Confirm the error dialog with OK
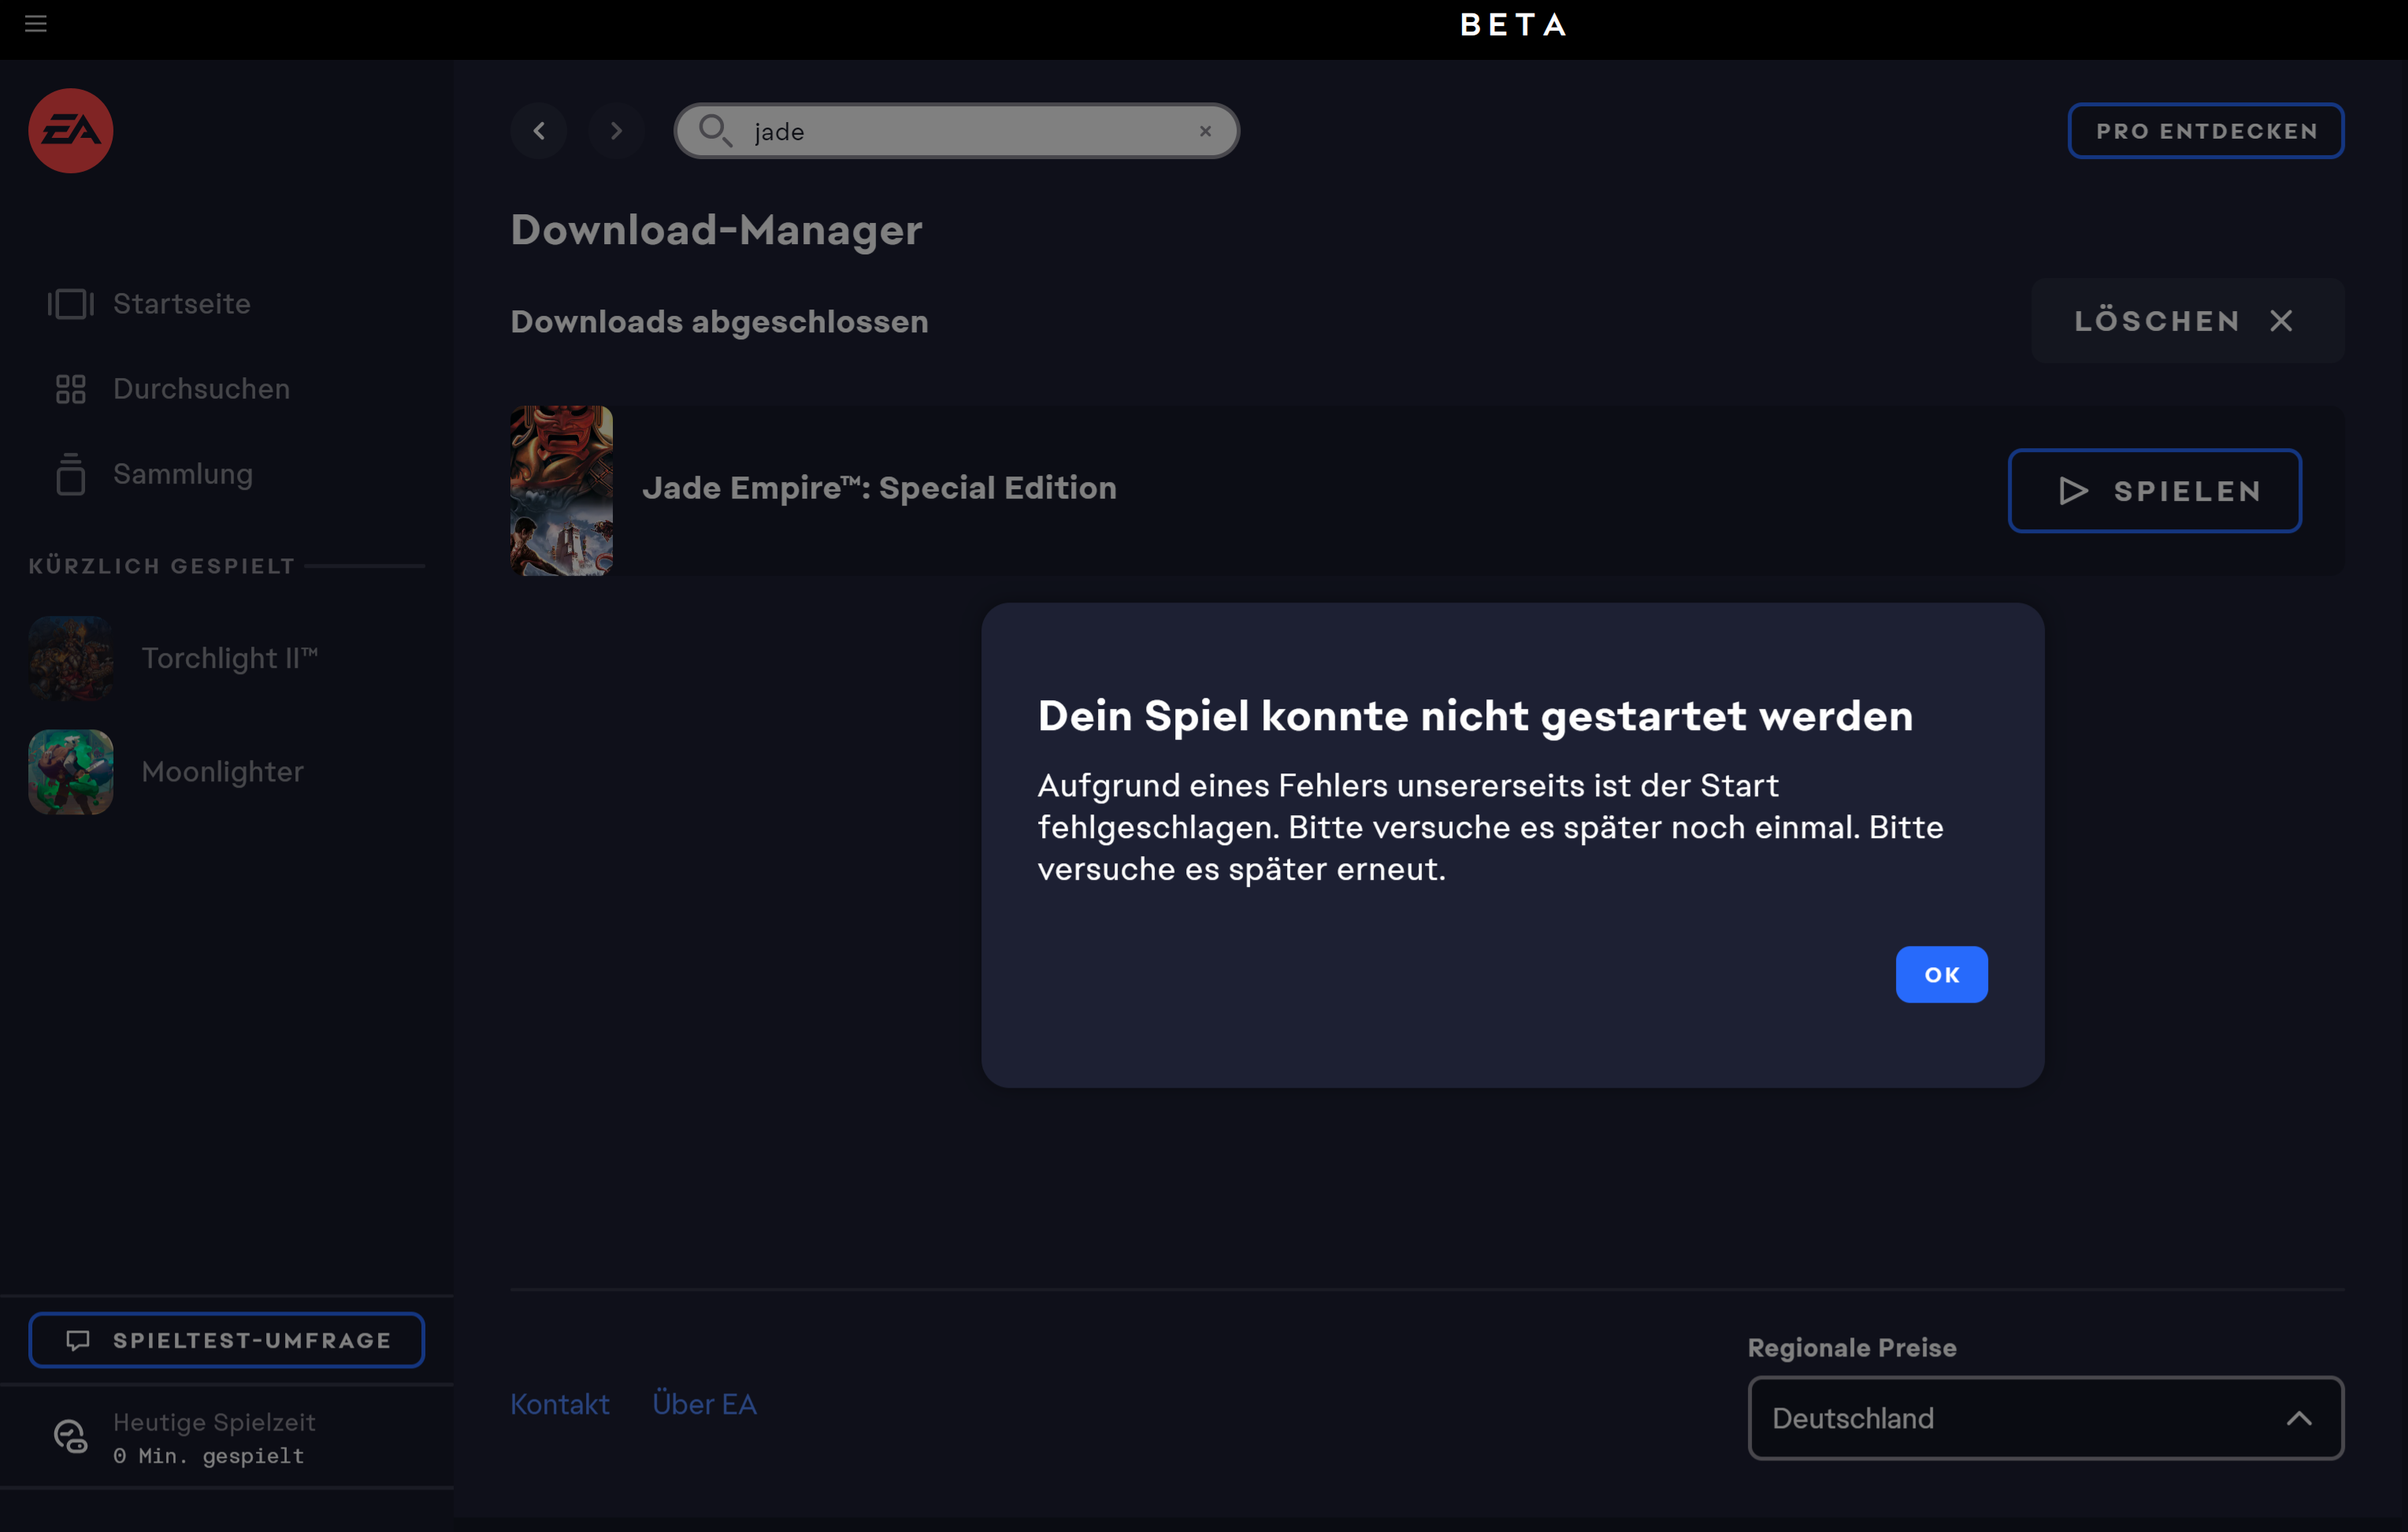The width and height of the screenshot is (2408, 1532). pyautogui.click(x=1942, y=975)
